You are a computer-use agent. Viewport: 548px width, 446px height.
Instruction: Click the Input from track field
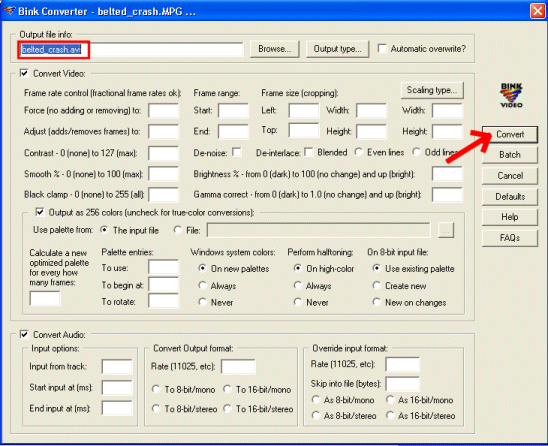click(117, 367)
